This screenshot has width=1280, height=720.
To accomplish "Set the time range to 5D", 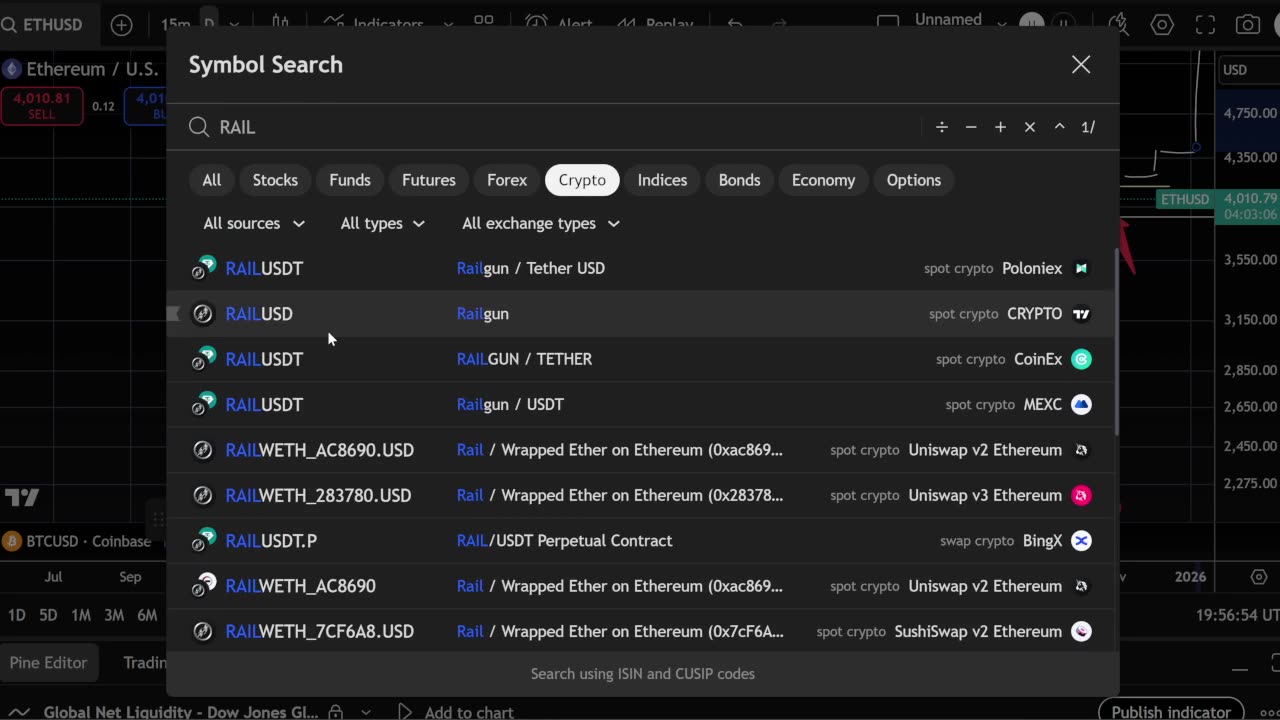I will (48, 615).
